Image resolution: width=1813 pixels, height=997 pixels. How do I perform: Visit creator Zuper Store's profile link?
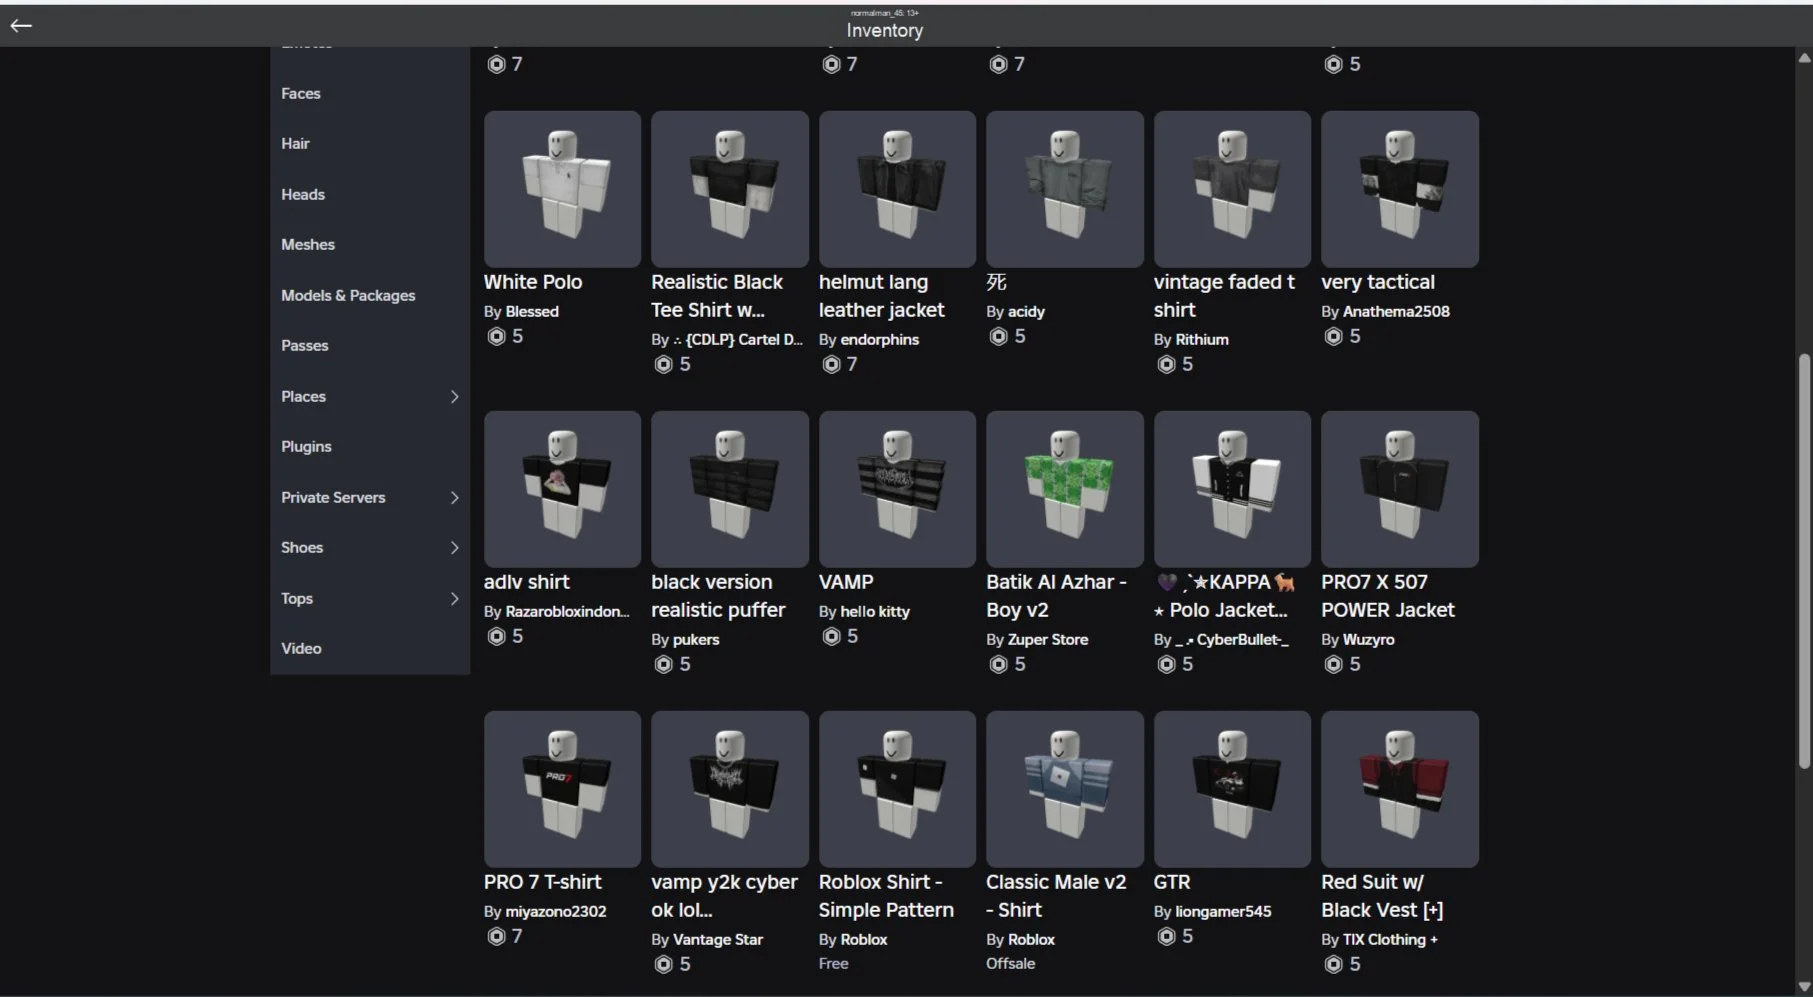1047,640
